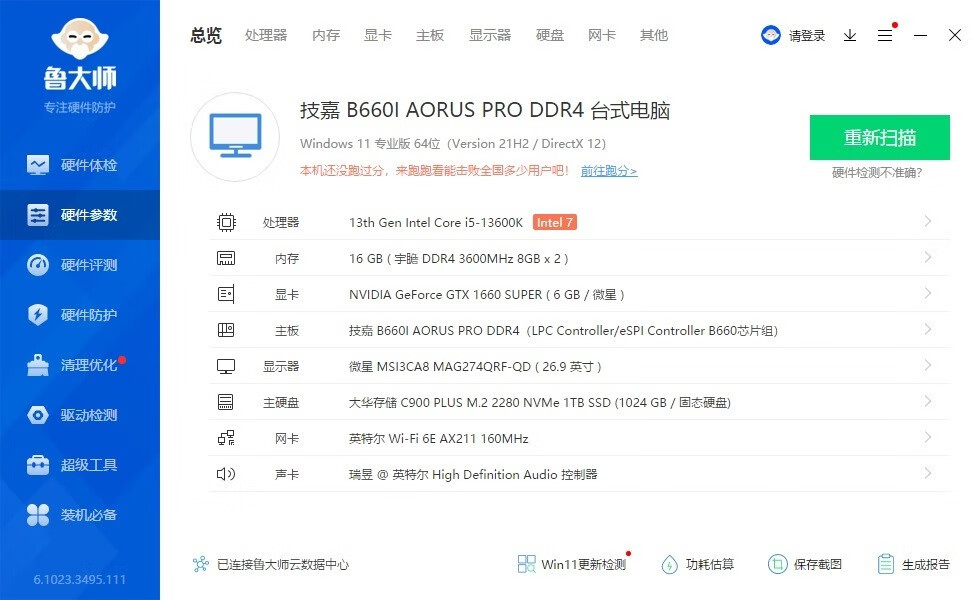Expand the 内存 row chevron
The image size is (980, 600).
click(928, 258)
